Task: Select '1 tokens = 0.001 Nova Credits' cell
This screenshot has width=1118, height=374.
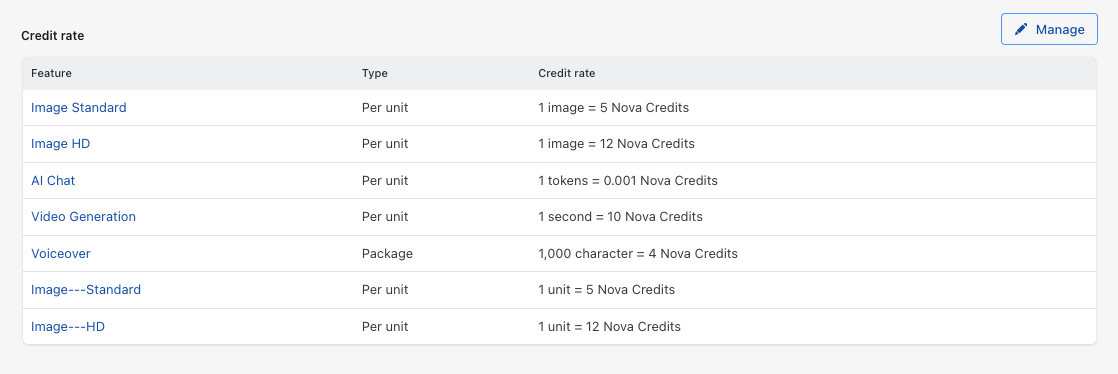Action: pyautogui.click(x=628, y=181)
